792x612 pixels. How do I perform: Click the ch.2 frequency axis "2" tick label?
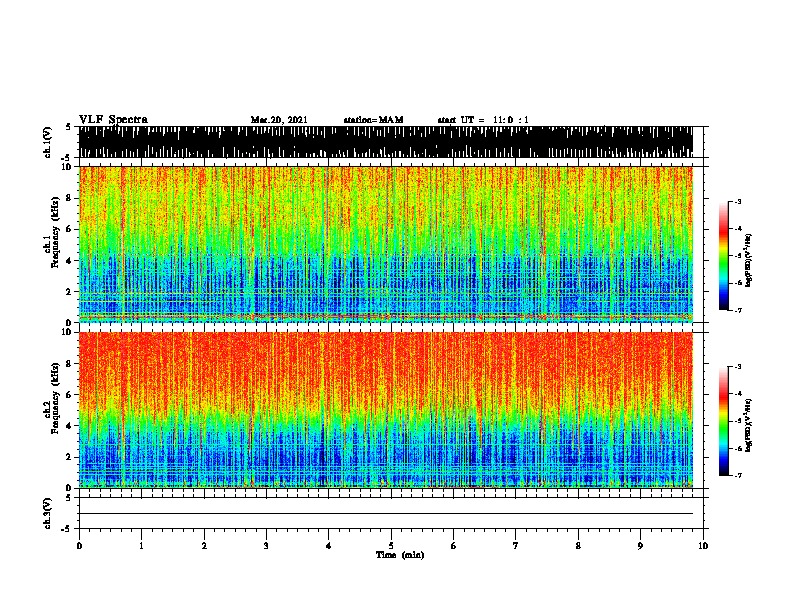tap(70, 457)
